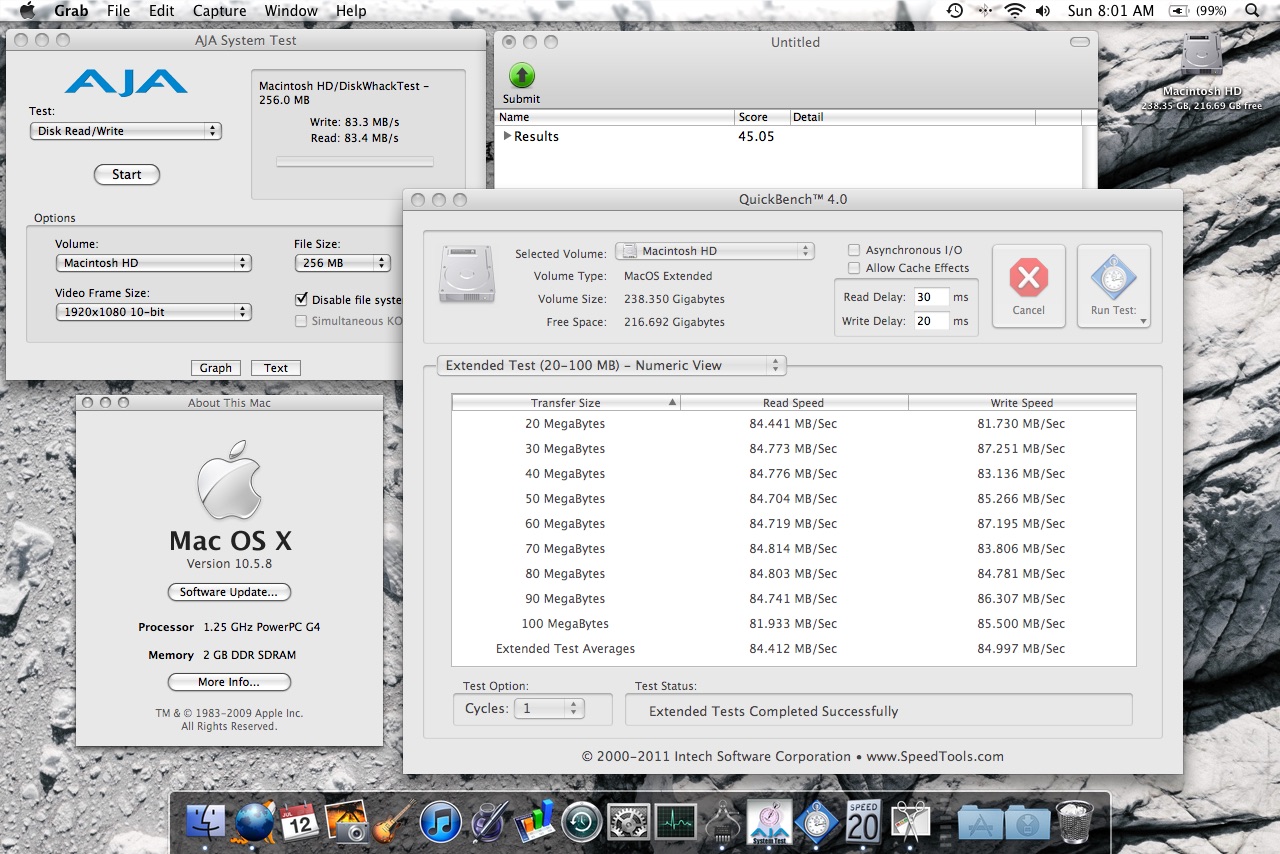Screen dimensions: 1280x854
Task: Open the ink pen app in dock
Action: tap(487, 822)
